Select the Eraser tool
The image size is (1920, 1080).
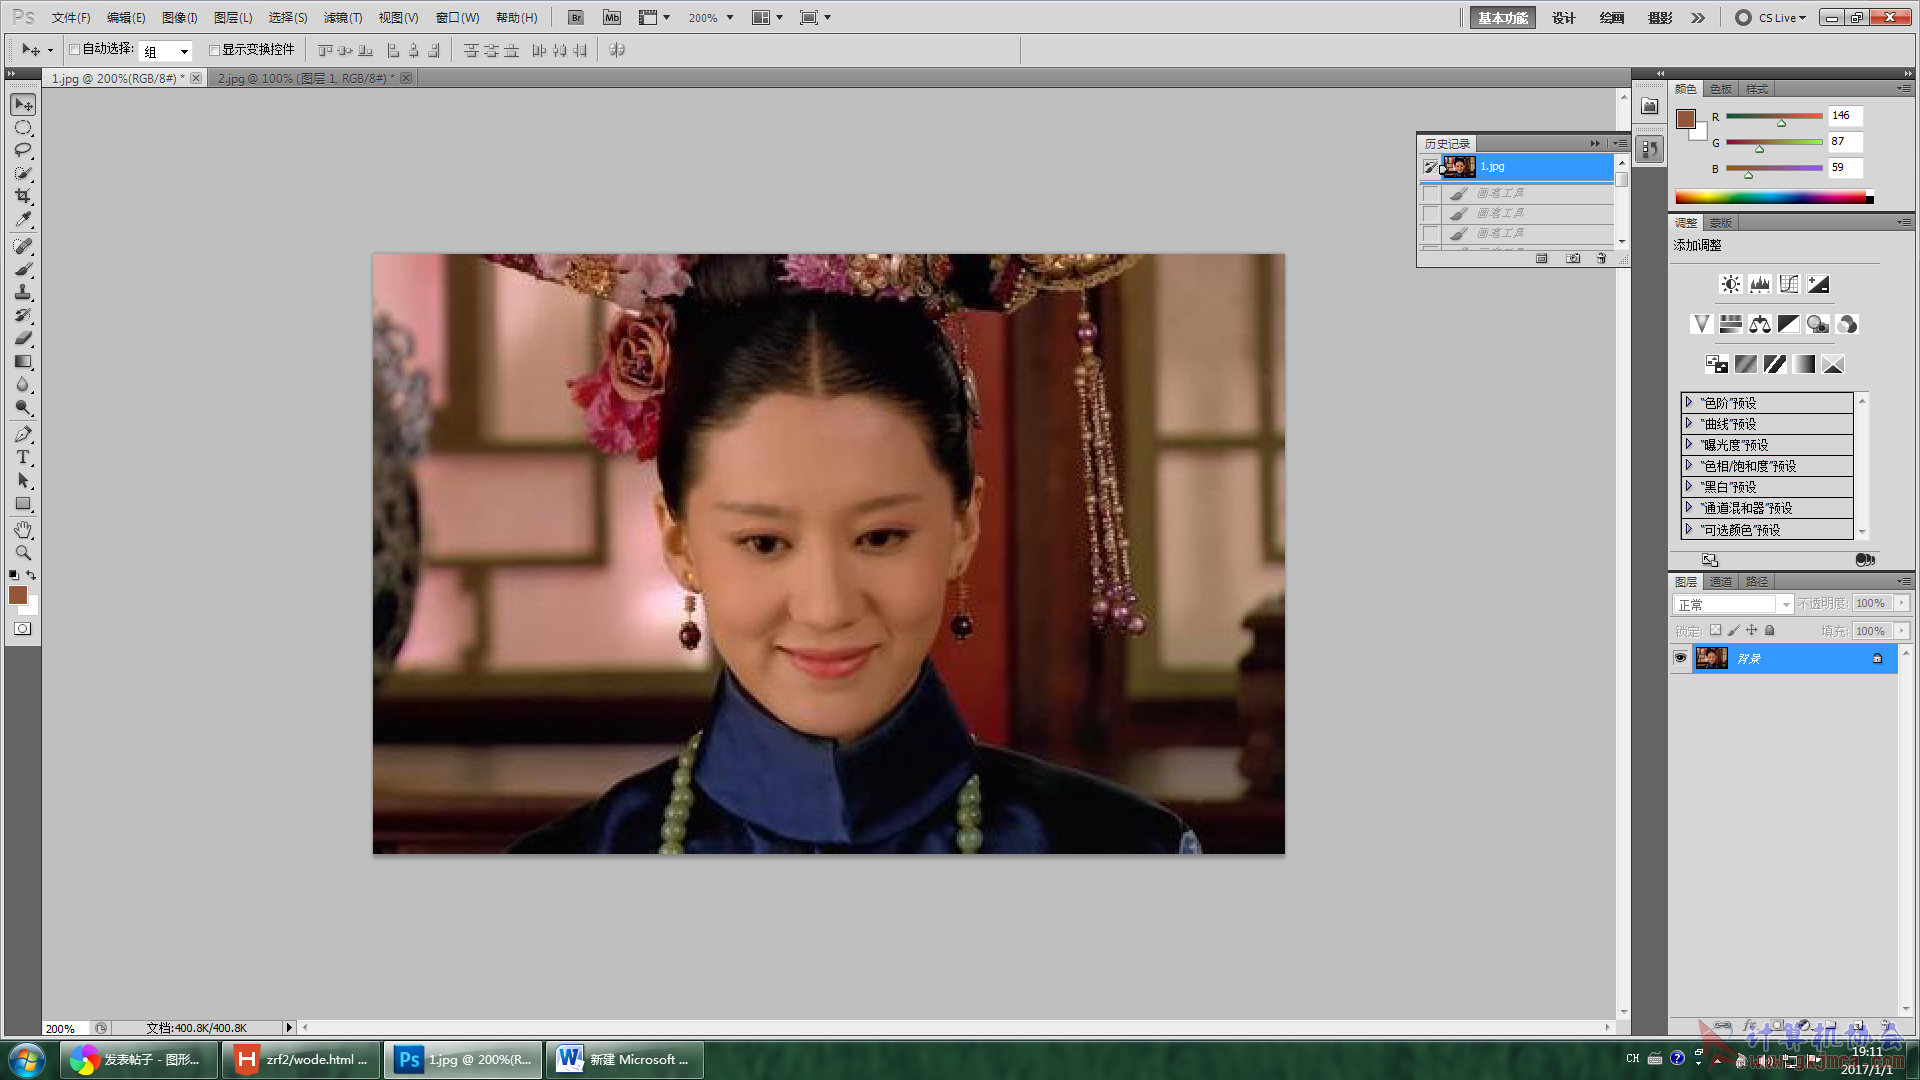23,338
